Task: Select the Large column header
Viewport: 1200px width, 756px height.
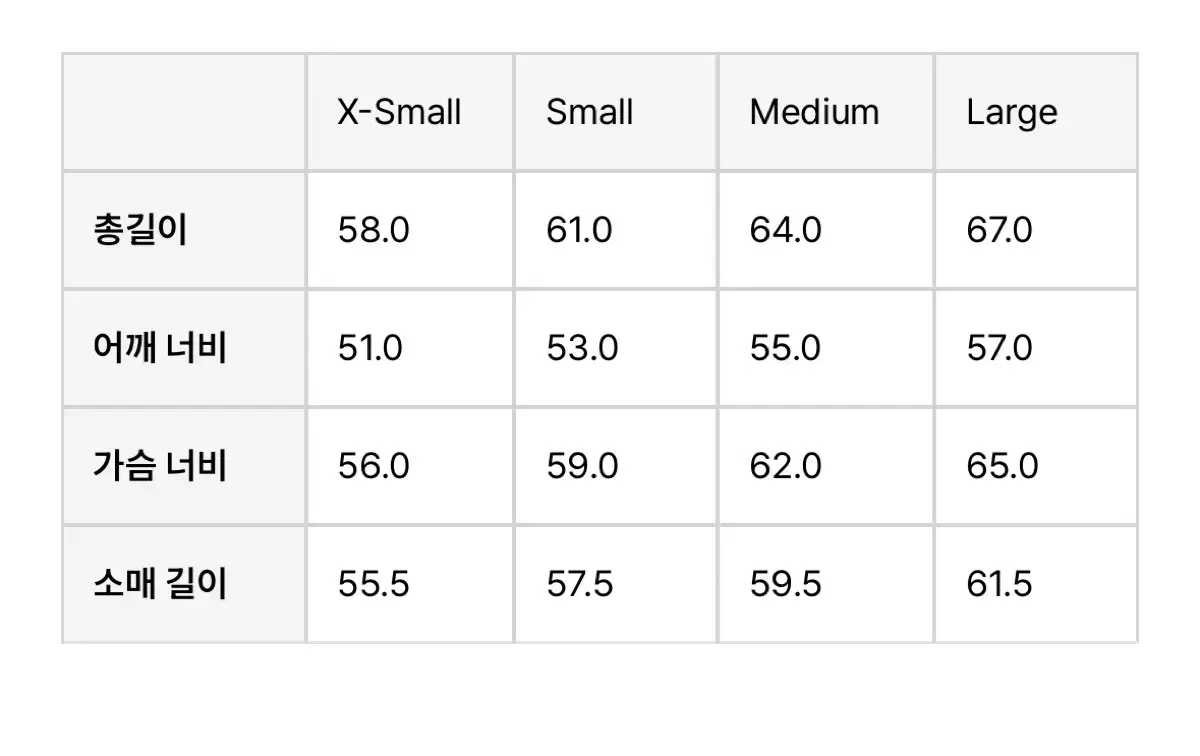Action: tap(1011, 112)
